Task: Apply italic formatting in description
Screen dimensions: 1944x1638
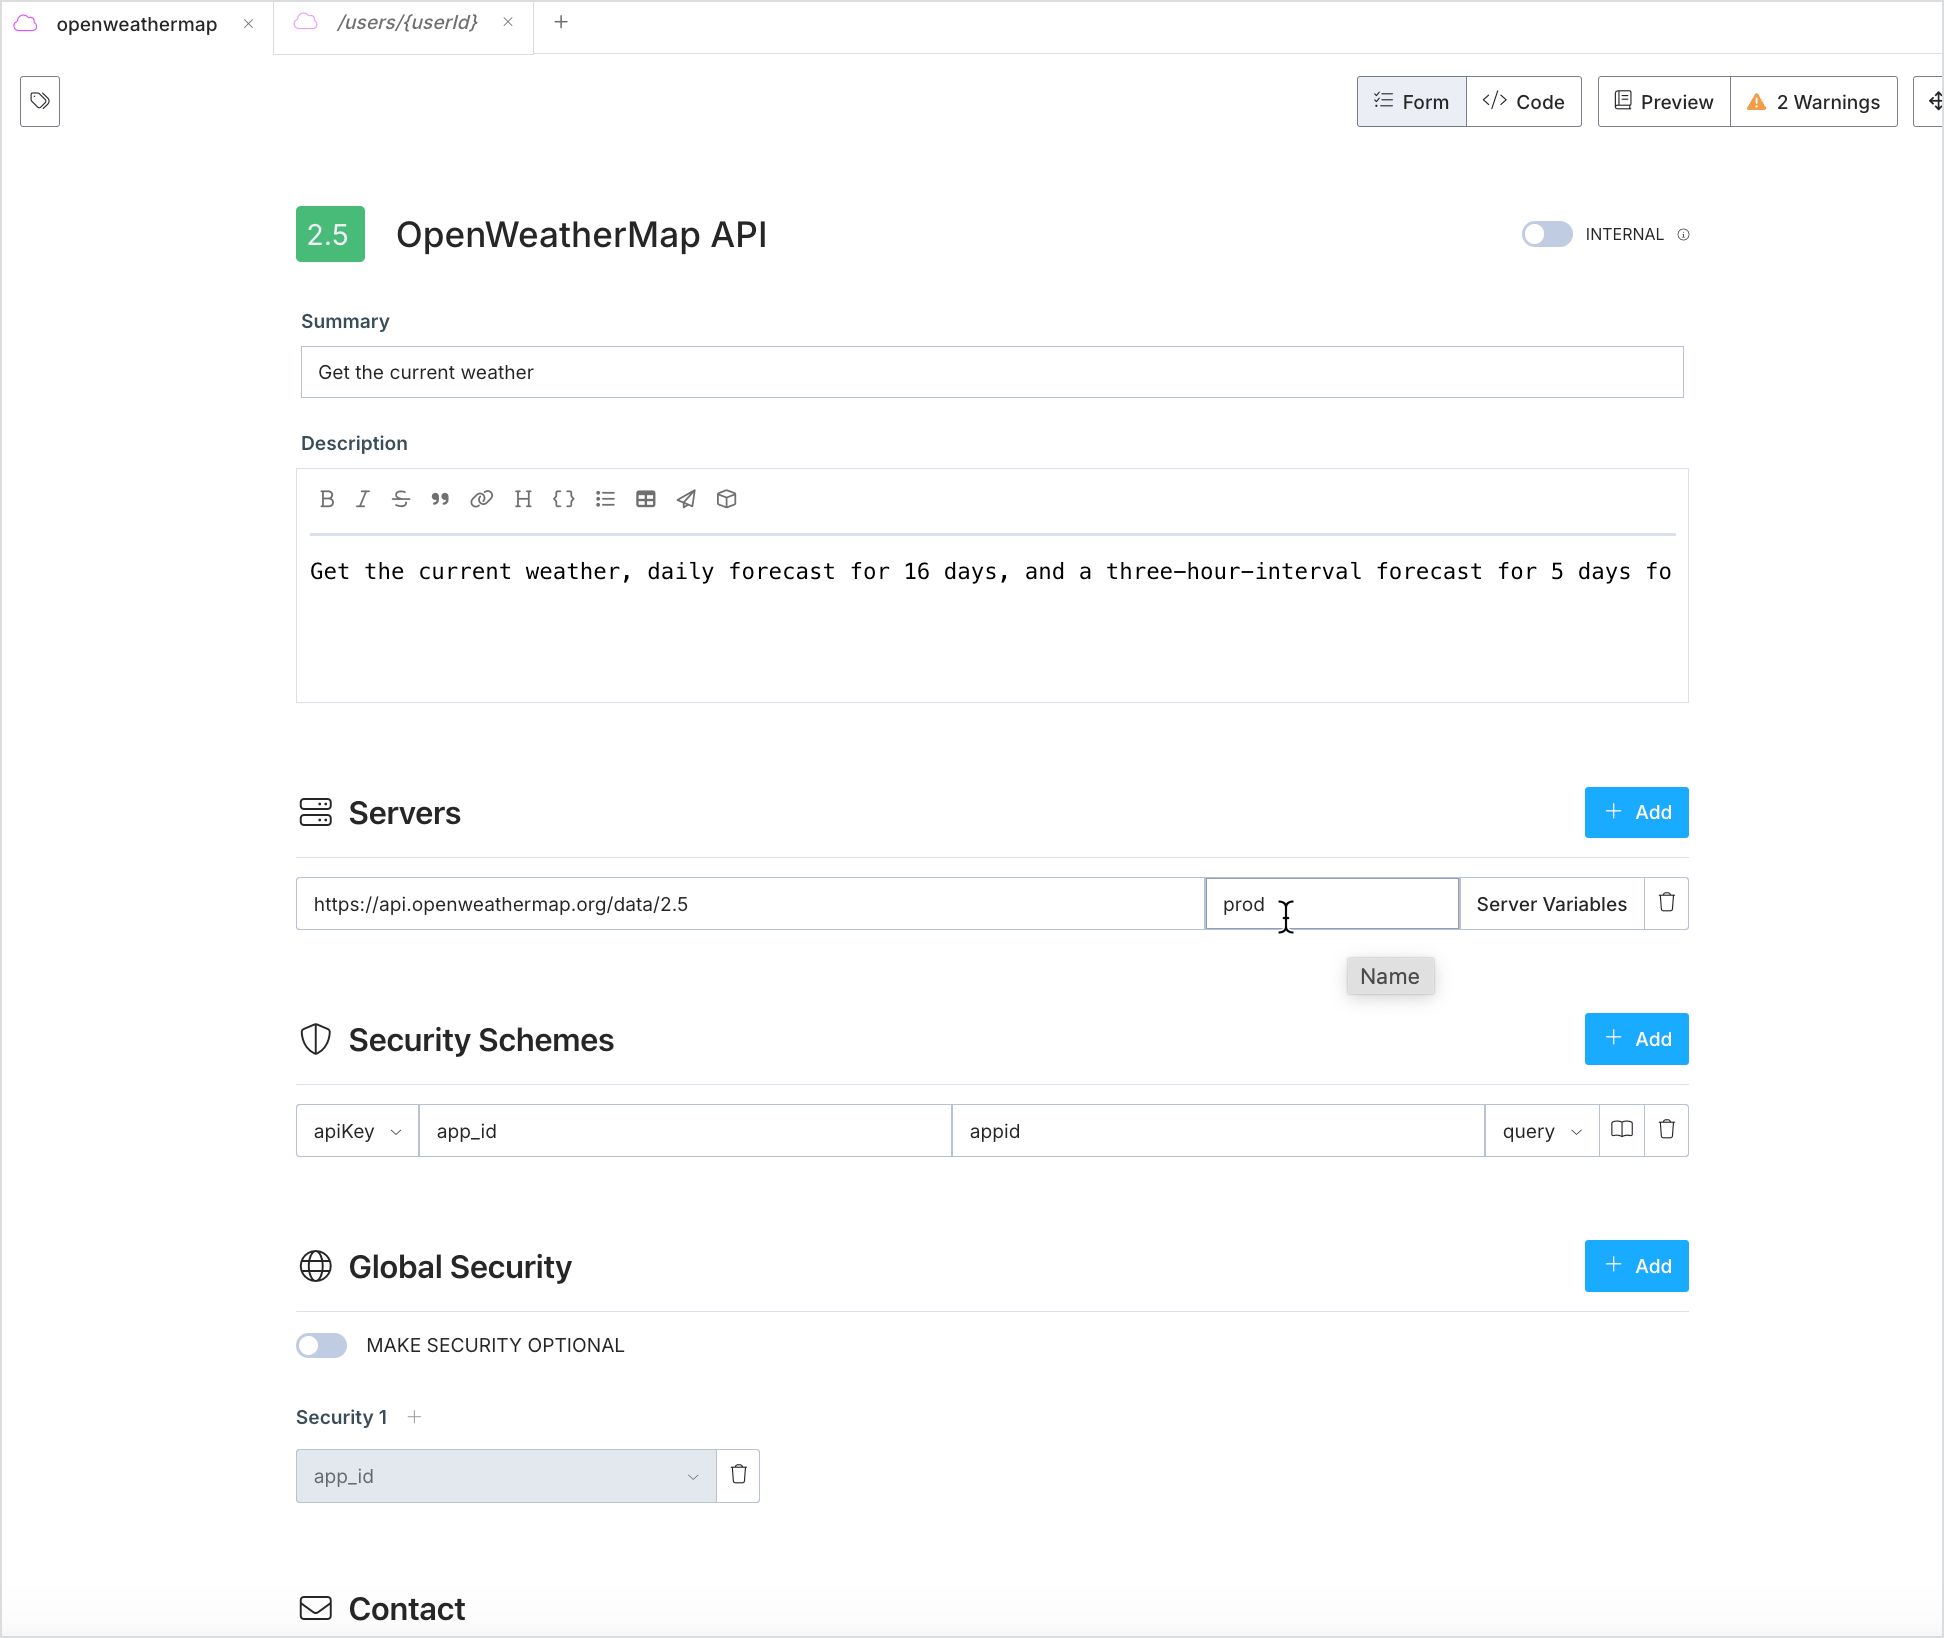Action: click(x=363, y=499)
